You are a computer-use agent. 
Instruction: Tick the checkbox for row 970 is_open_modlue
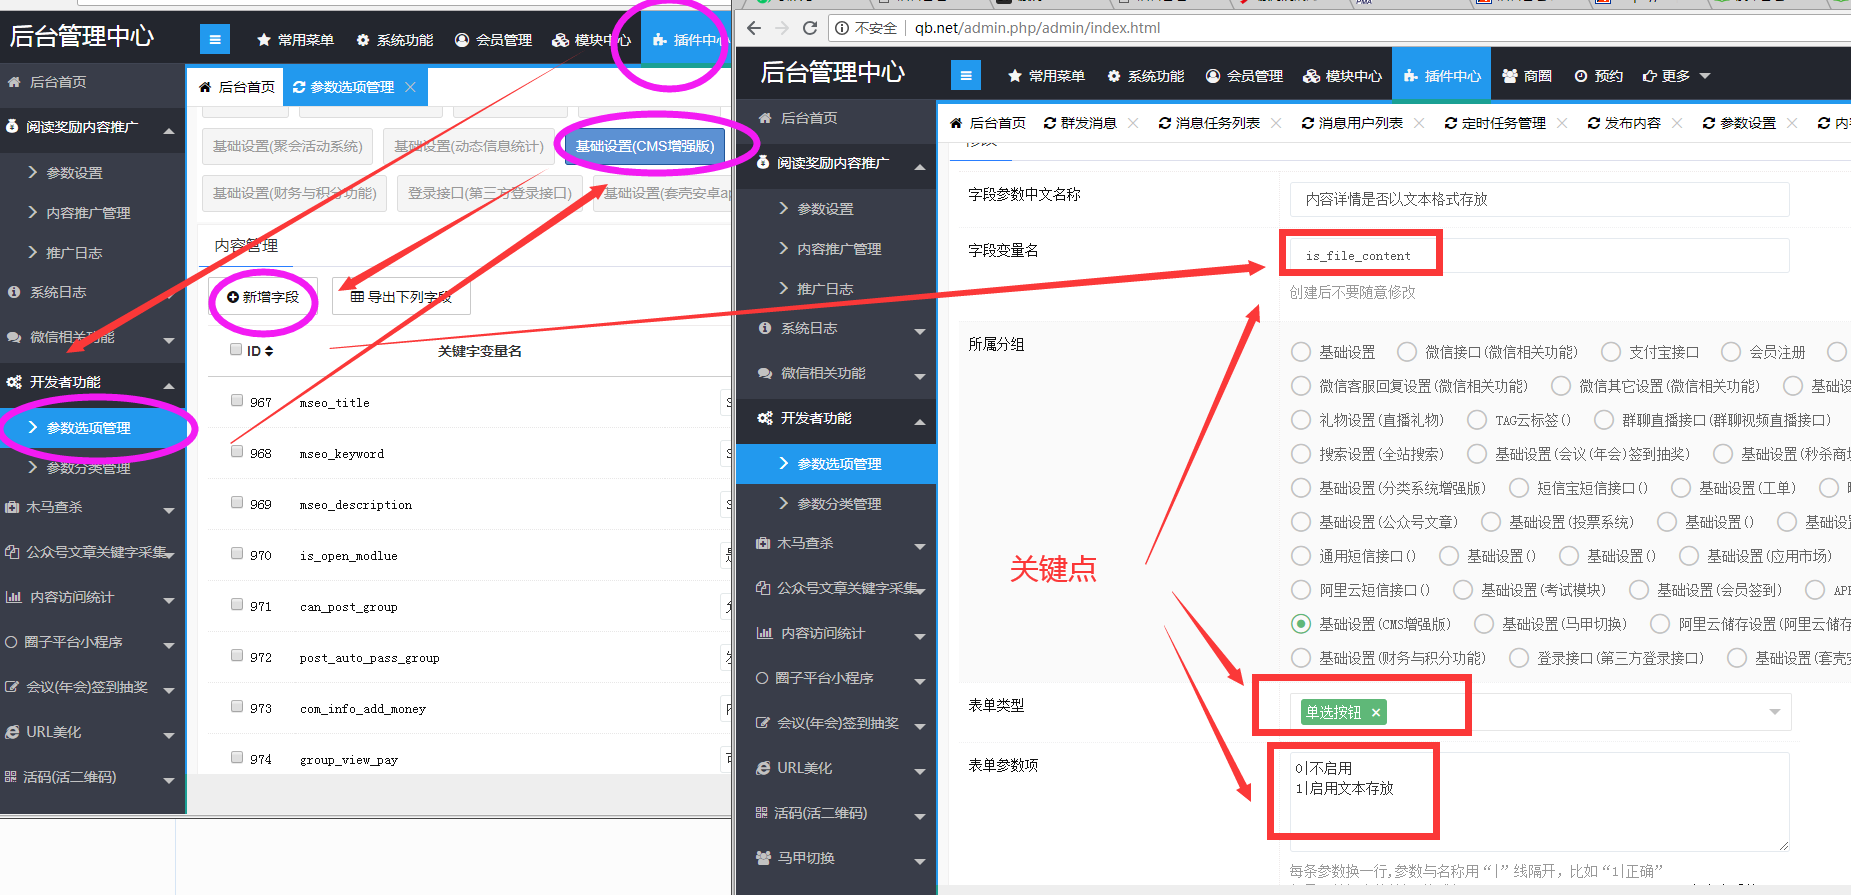237,553
